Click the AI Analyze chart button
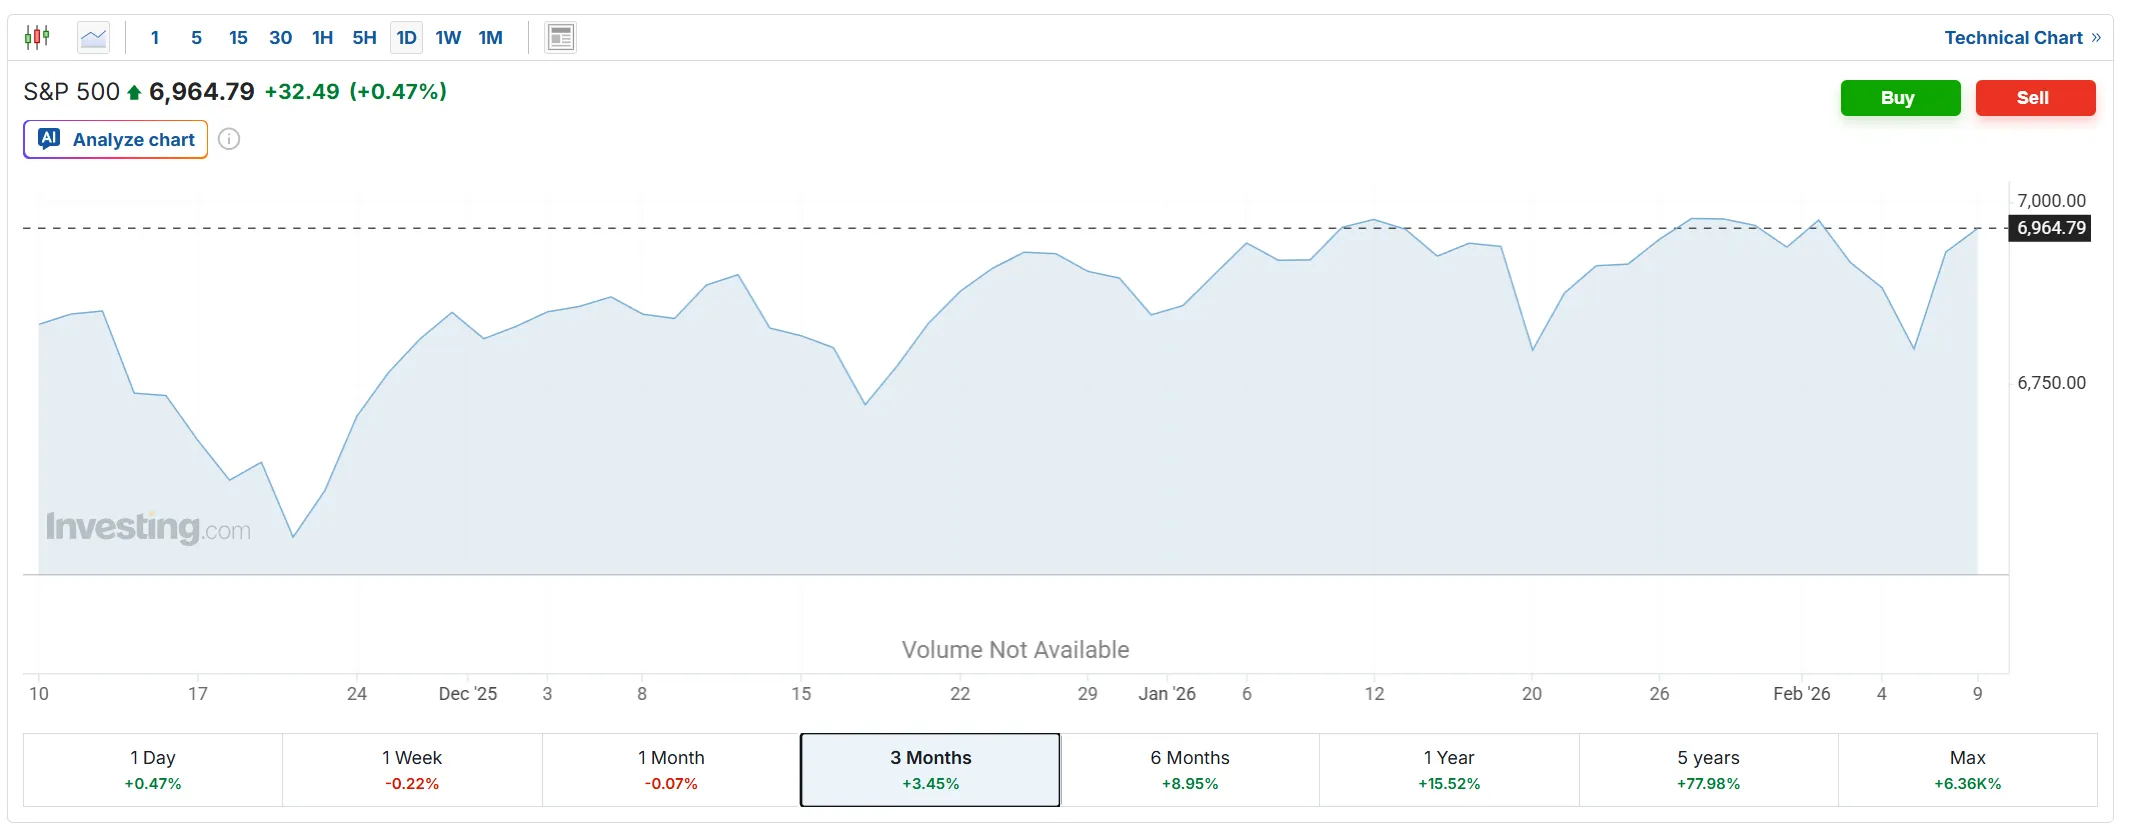Viewport: 2129px width, 838px height. (x=116, y=139)
